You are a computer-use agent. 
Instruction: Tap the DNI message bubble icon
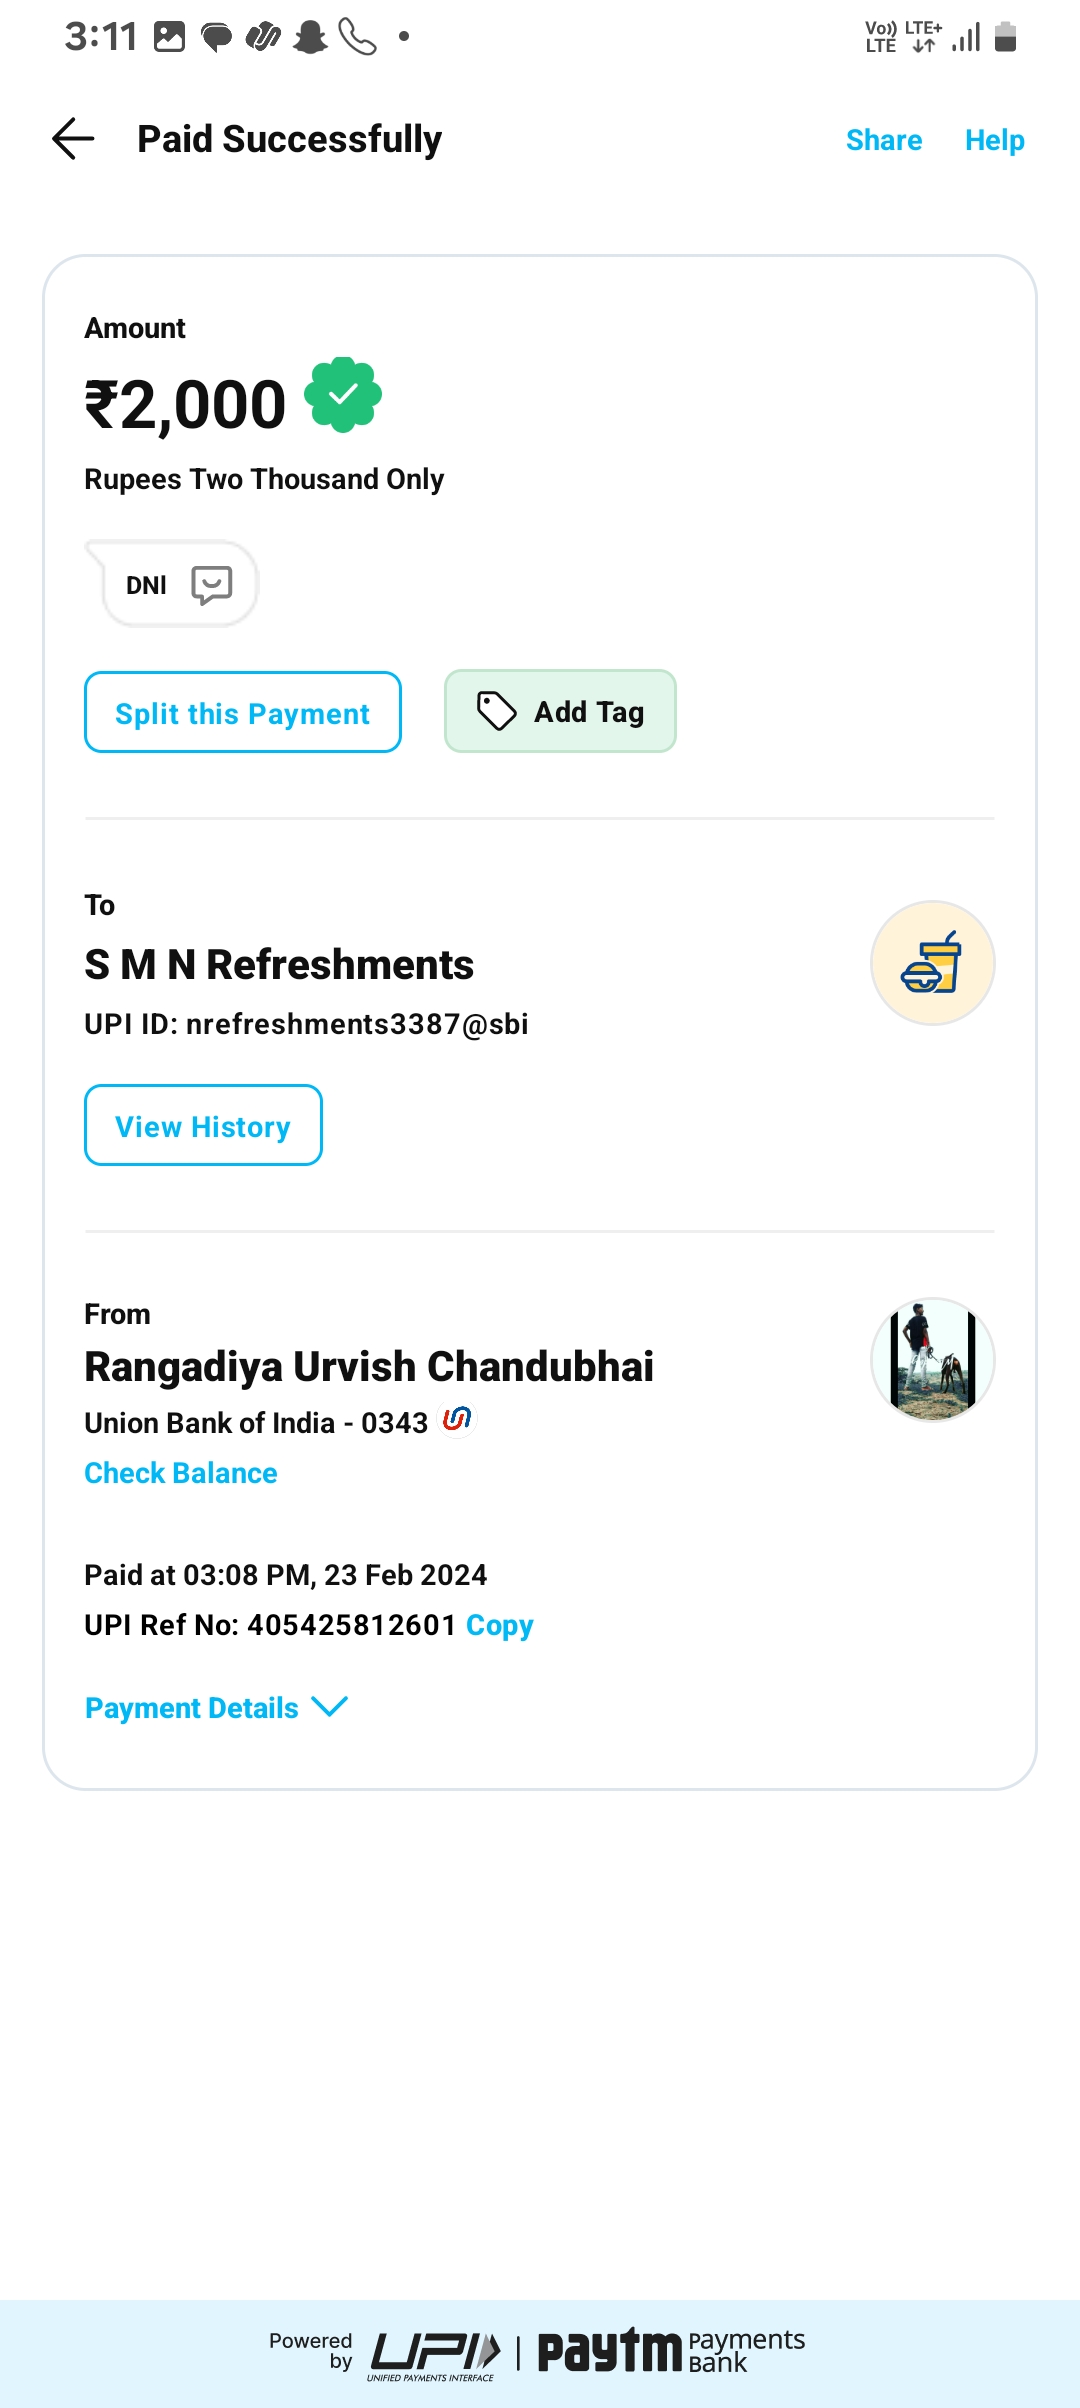point(211,585)
